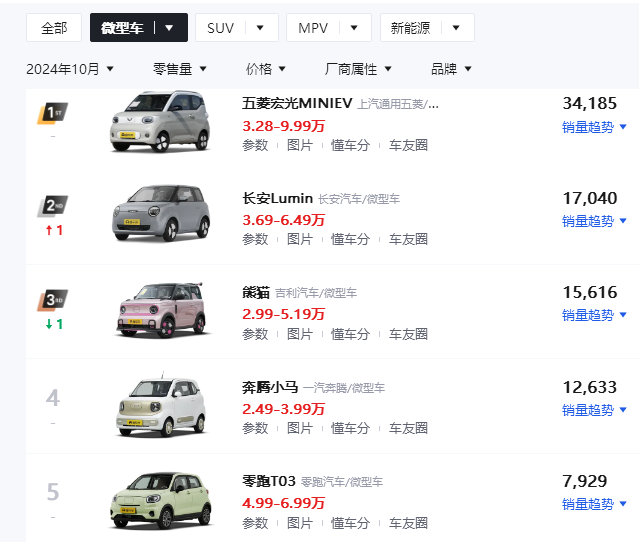Open 懂车分 for 奔腾小马

(x=350, y=429)
